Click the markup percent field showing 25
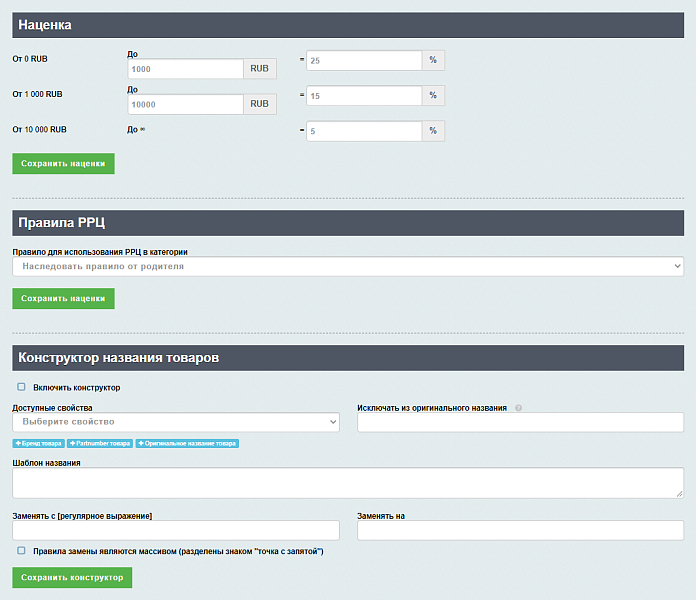 (364, 60)
